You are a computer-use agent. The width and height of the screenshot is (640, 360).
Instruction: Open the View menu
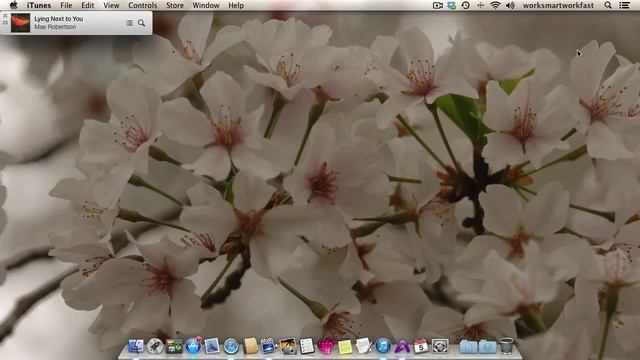111,5
